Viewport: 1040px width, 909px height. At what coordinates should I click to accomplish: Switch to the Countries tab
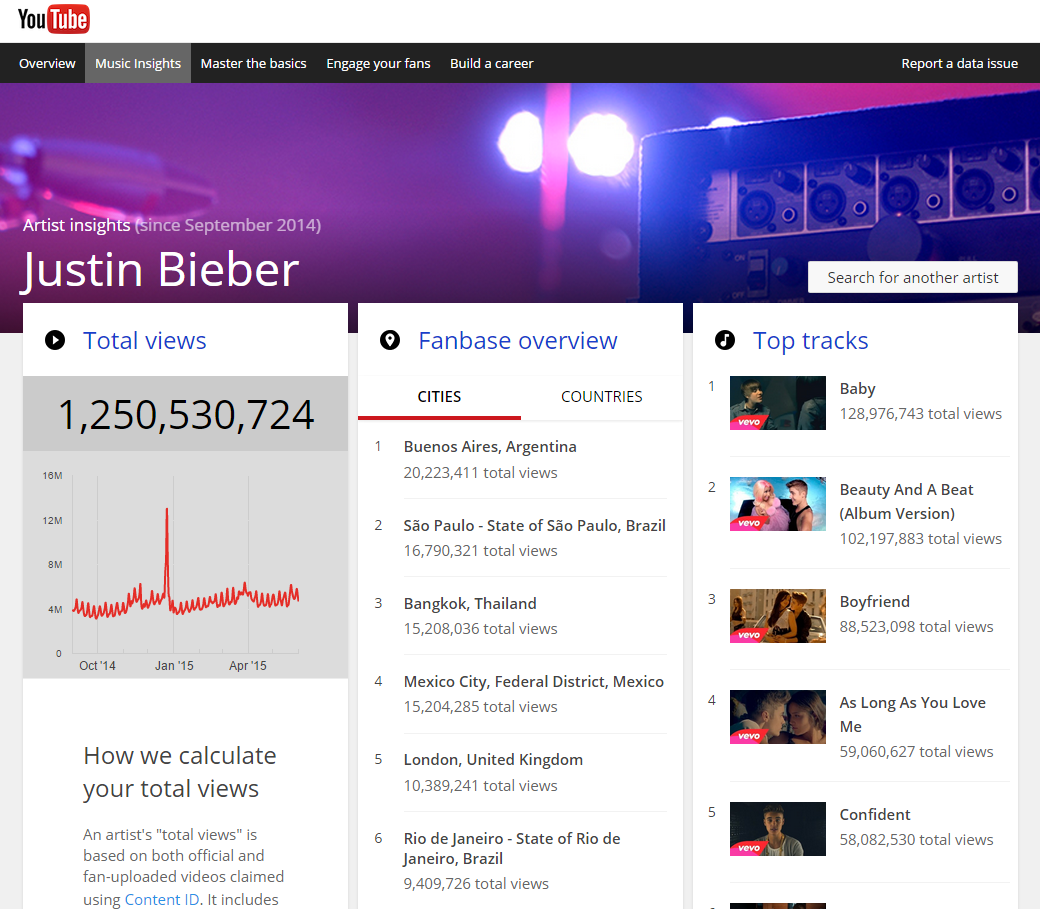(601, 397)
